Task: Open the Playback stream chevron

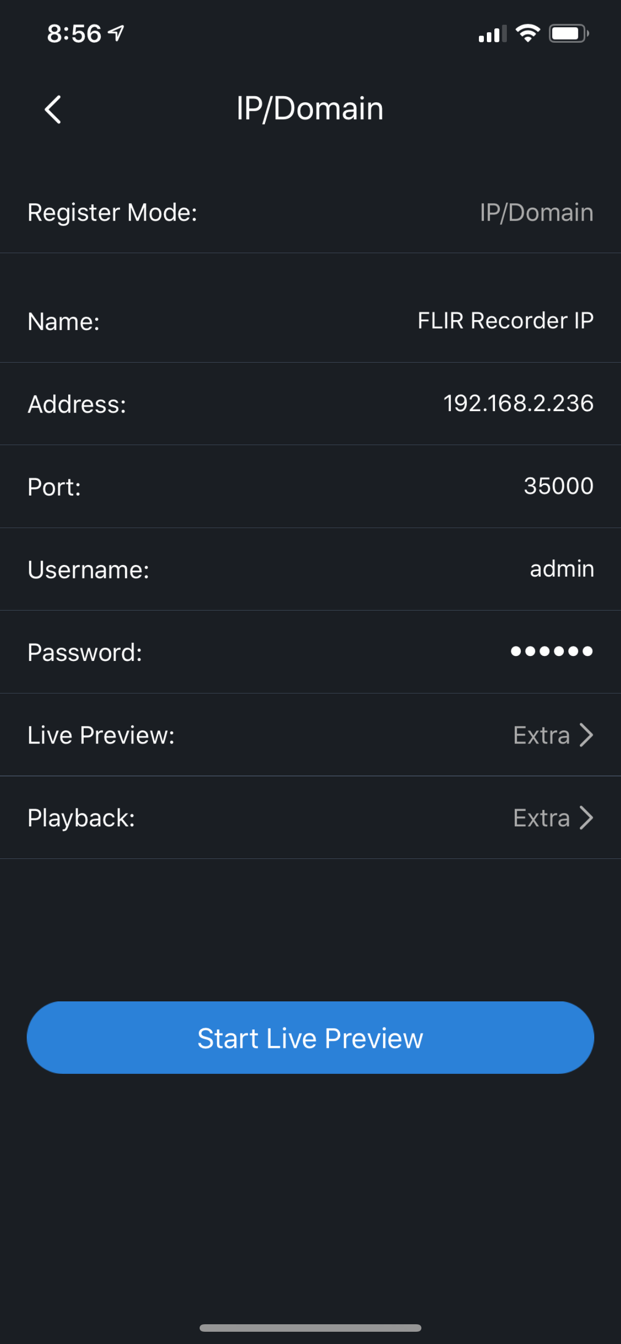Action: pyautogui.click(x=587, y=818)
